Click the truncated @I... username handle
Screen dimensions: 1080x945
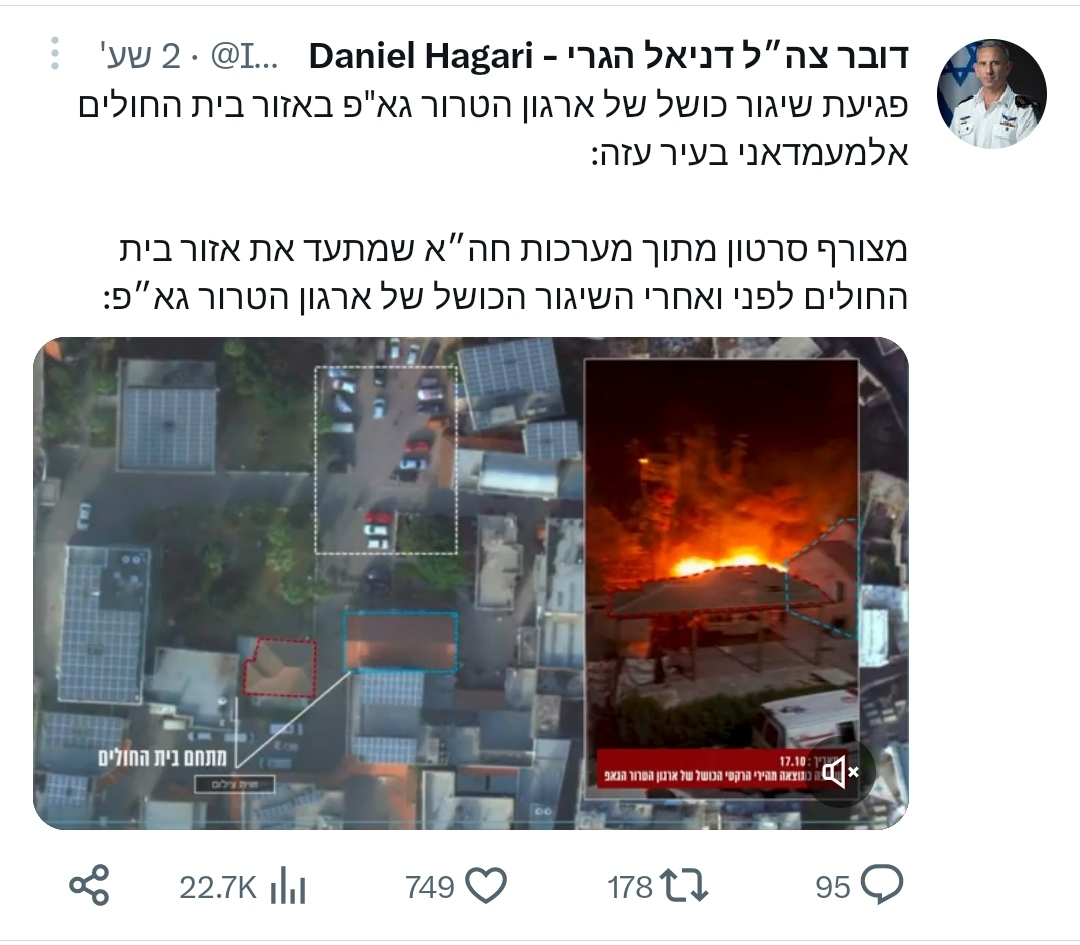pyautogui.click(x=245, y=56)
